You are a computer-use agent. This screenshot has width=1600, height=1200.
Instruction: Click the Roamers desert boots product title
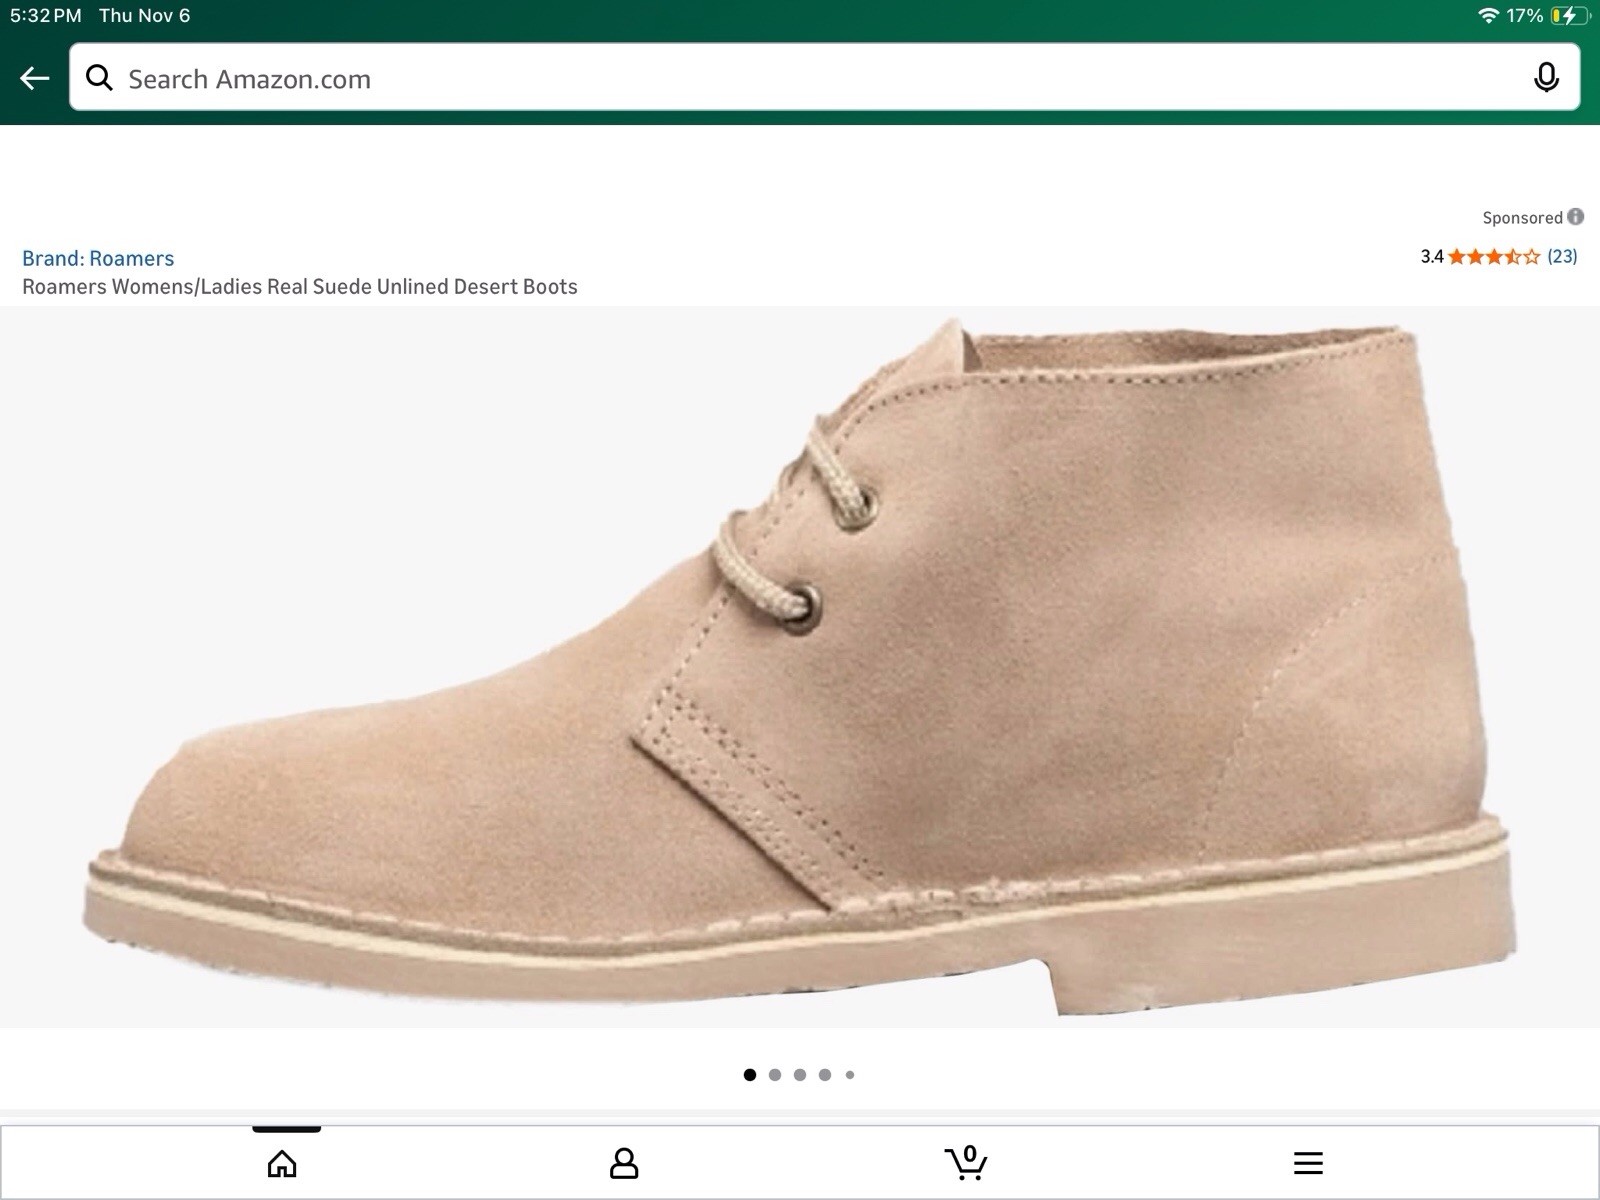[x=300, y=287]
